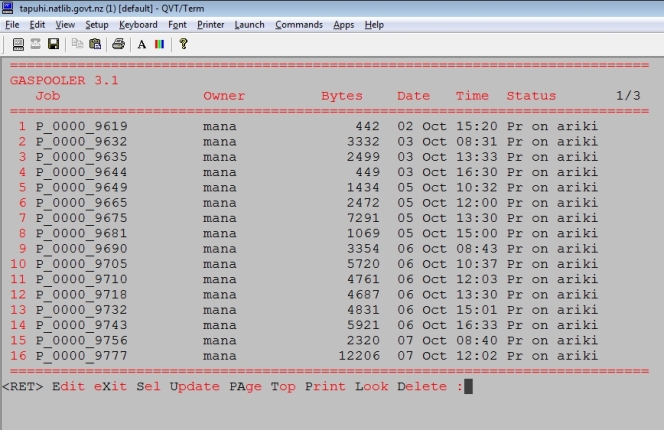Click job P_0000_9635 in the list
Image resolution: width=664 pixels, height=430 pixels.
pyautogui.click(x=81, y=157)
